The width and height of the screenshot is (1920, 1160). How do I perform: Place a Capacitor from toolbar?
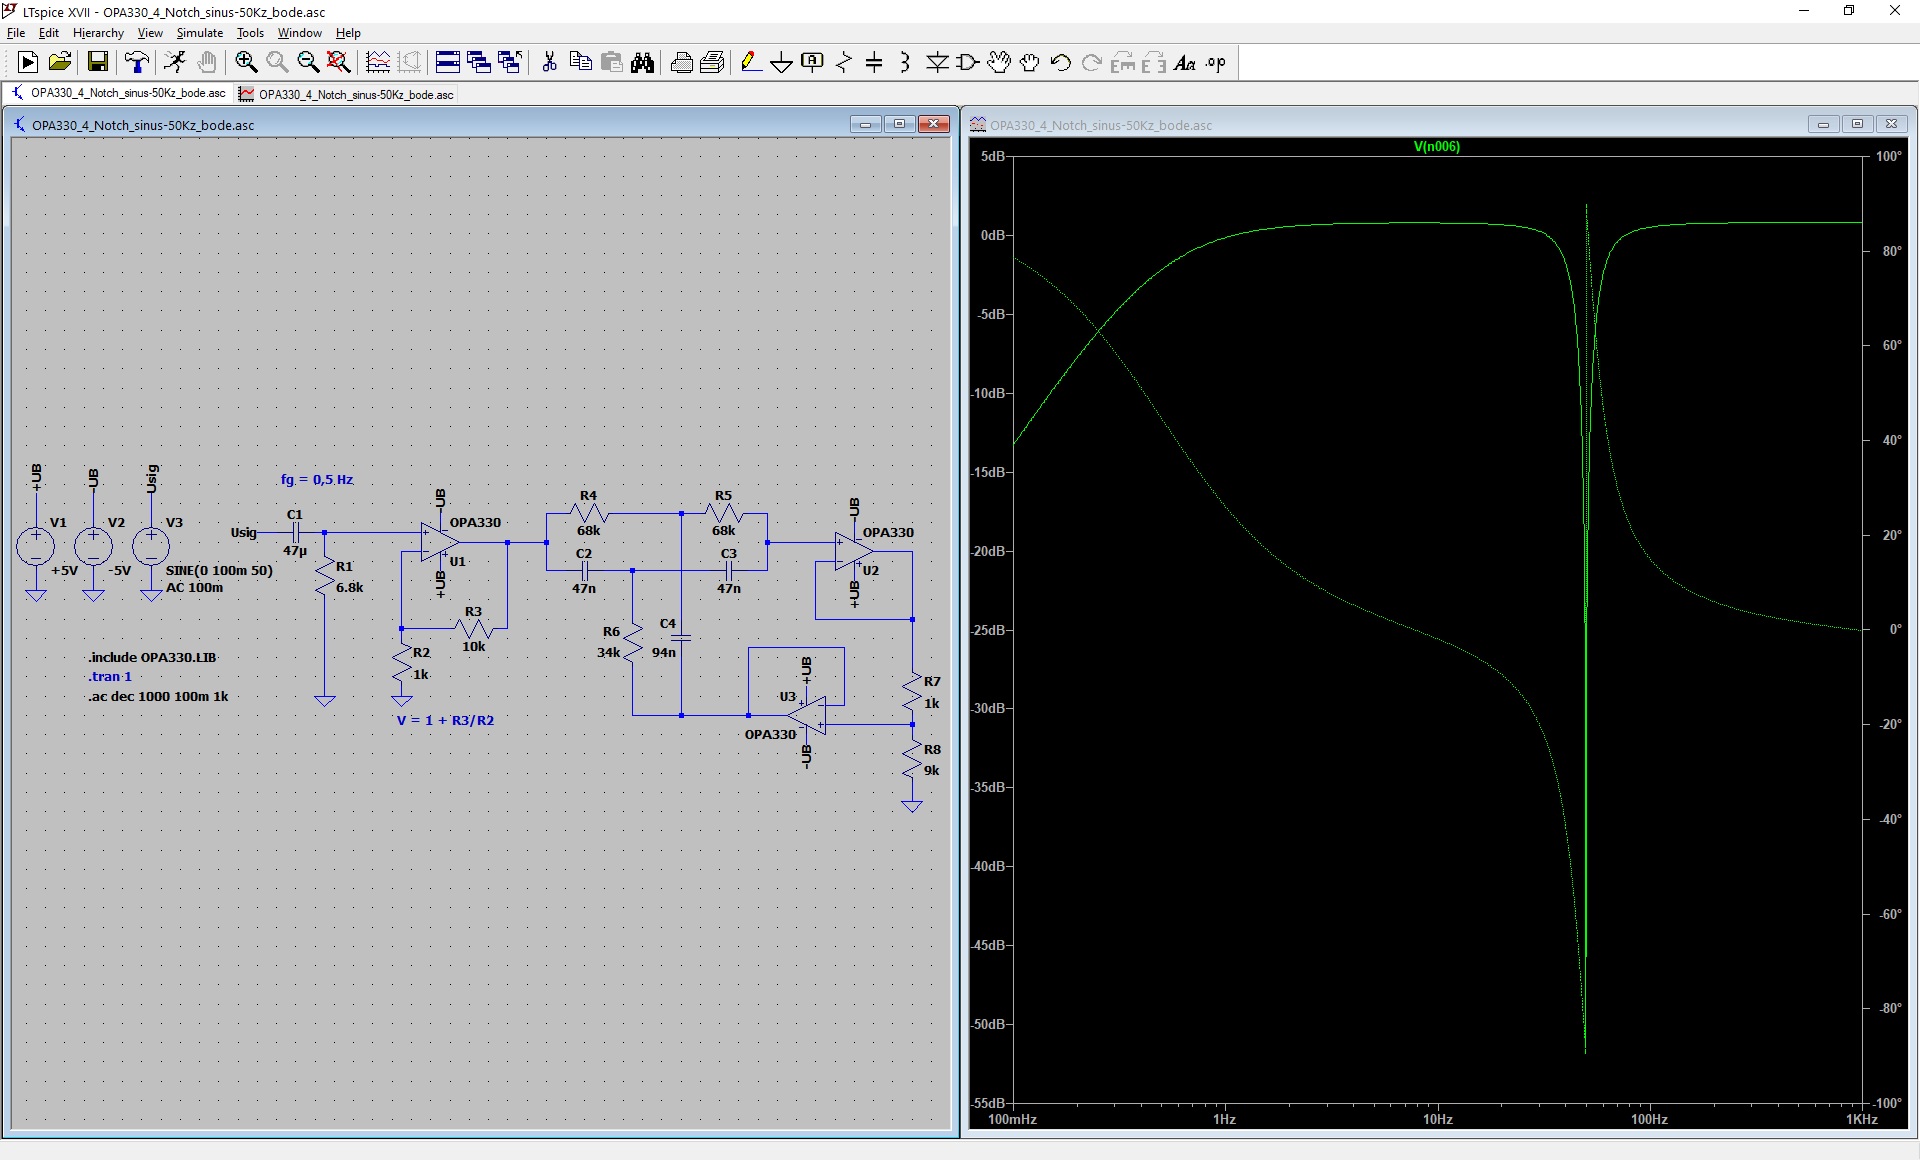pos(874,63)
